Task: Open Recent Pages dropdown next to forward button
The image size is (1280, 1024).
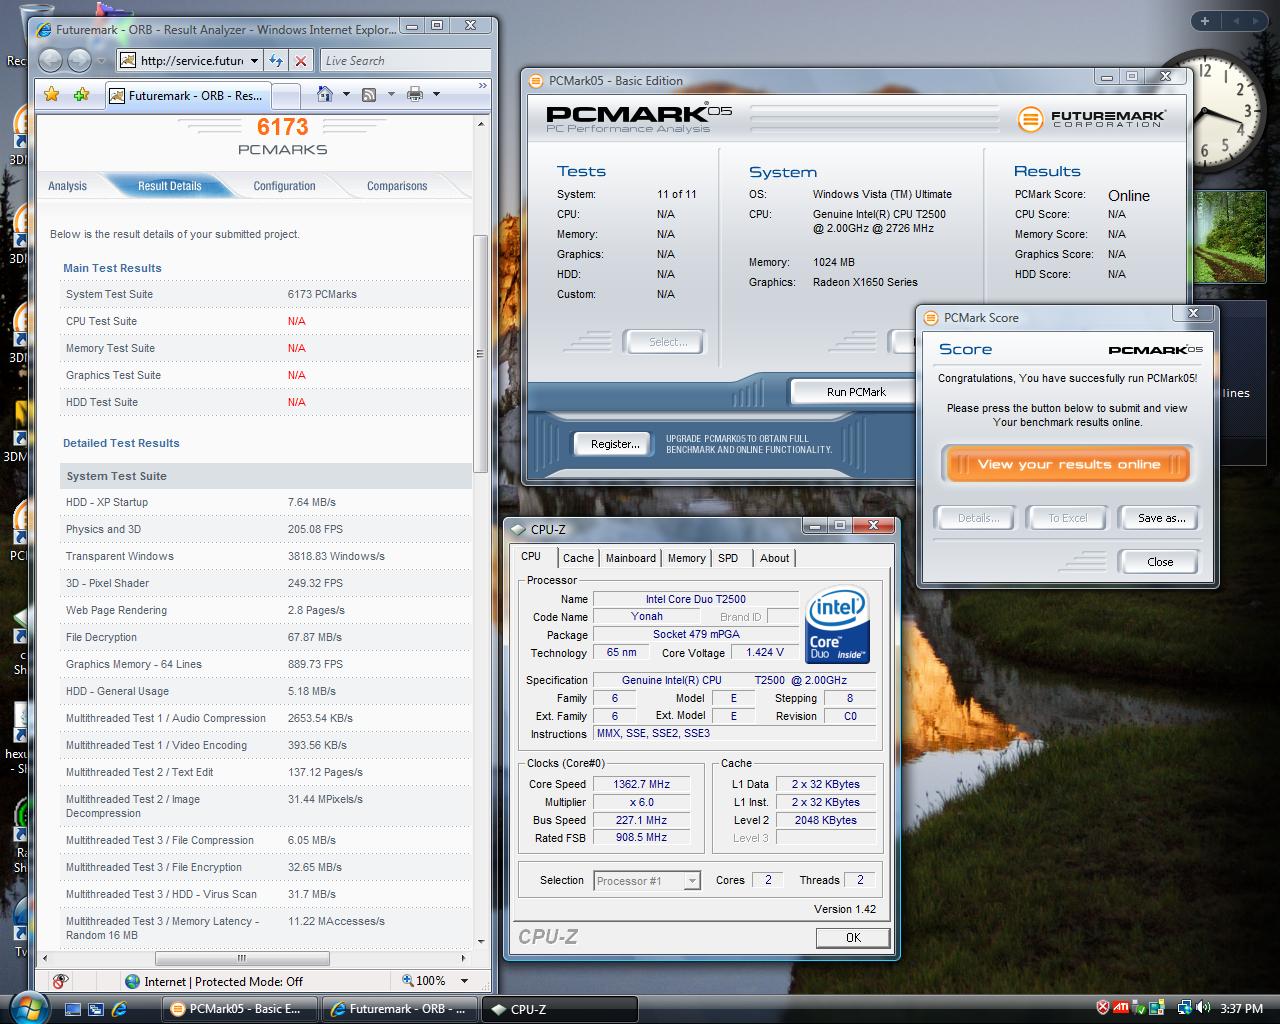Action: pos(103,61)
